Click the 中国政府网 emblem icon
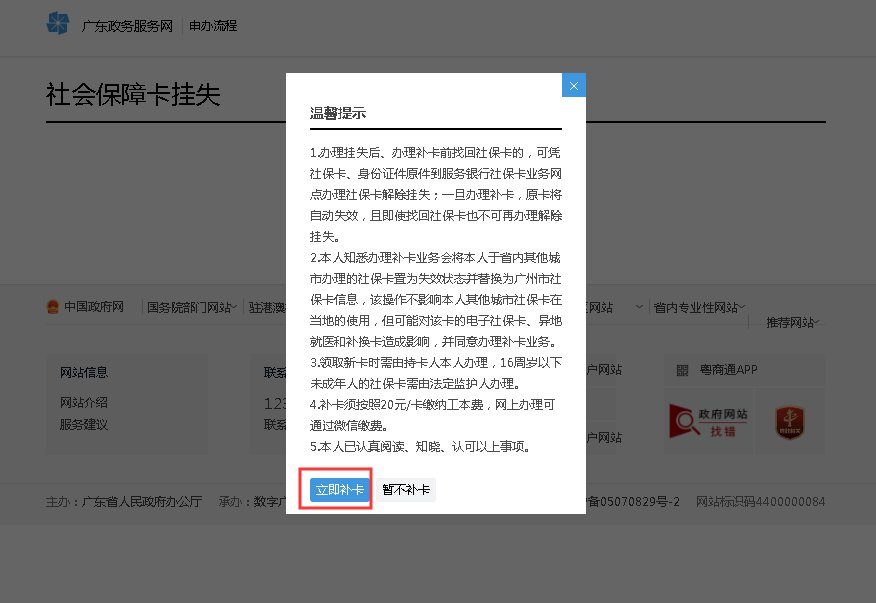Screen dimensions: 876x603 (x=53, y=307)
